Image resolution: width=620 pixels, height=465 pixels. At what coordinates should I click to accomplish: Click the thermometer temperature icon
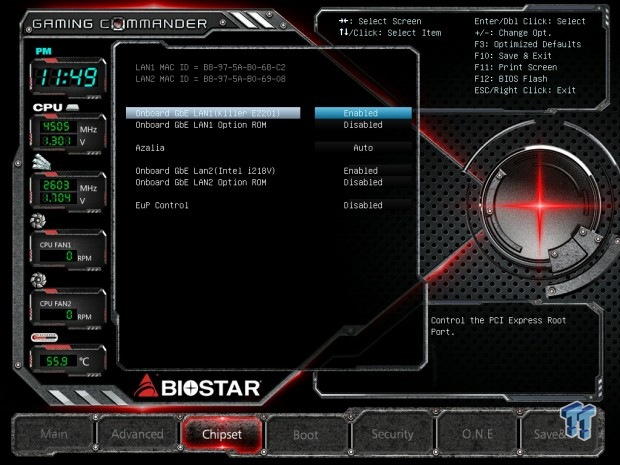pyautogui.click(x=44, y=338)
